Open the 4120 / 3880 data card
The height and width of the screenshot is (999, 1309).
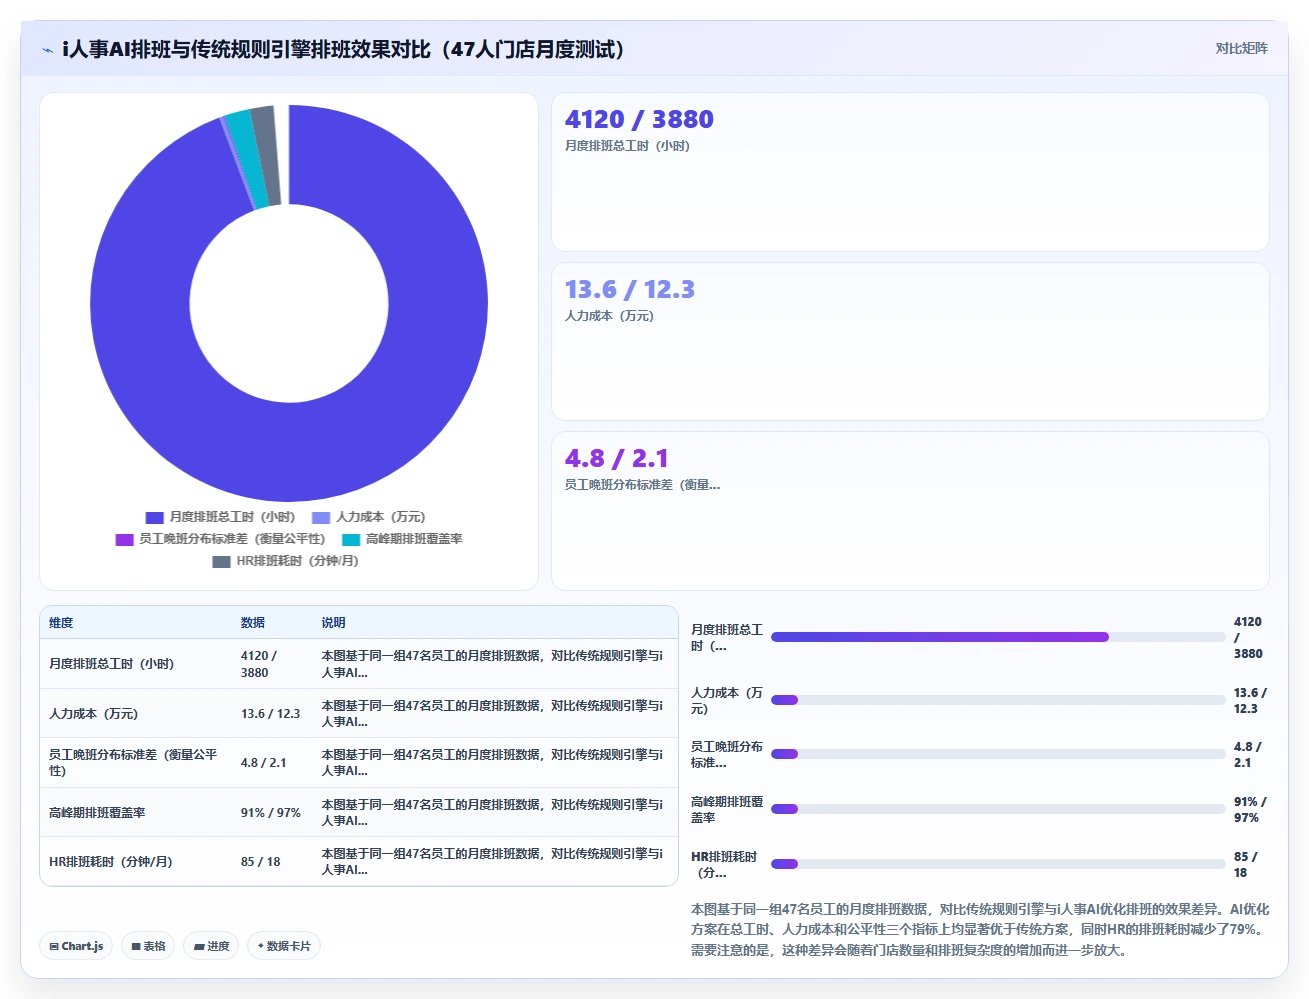tap(910, 172)
